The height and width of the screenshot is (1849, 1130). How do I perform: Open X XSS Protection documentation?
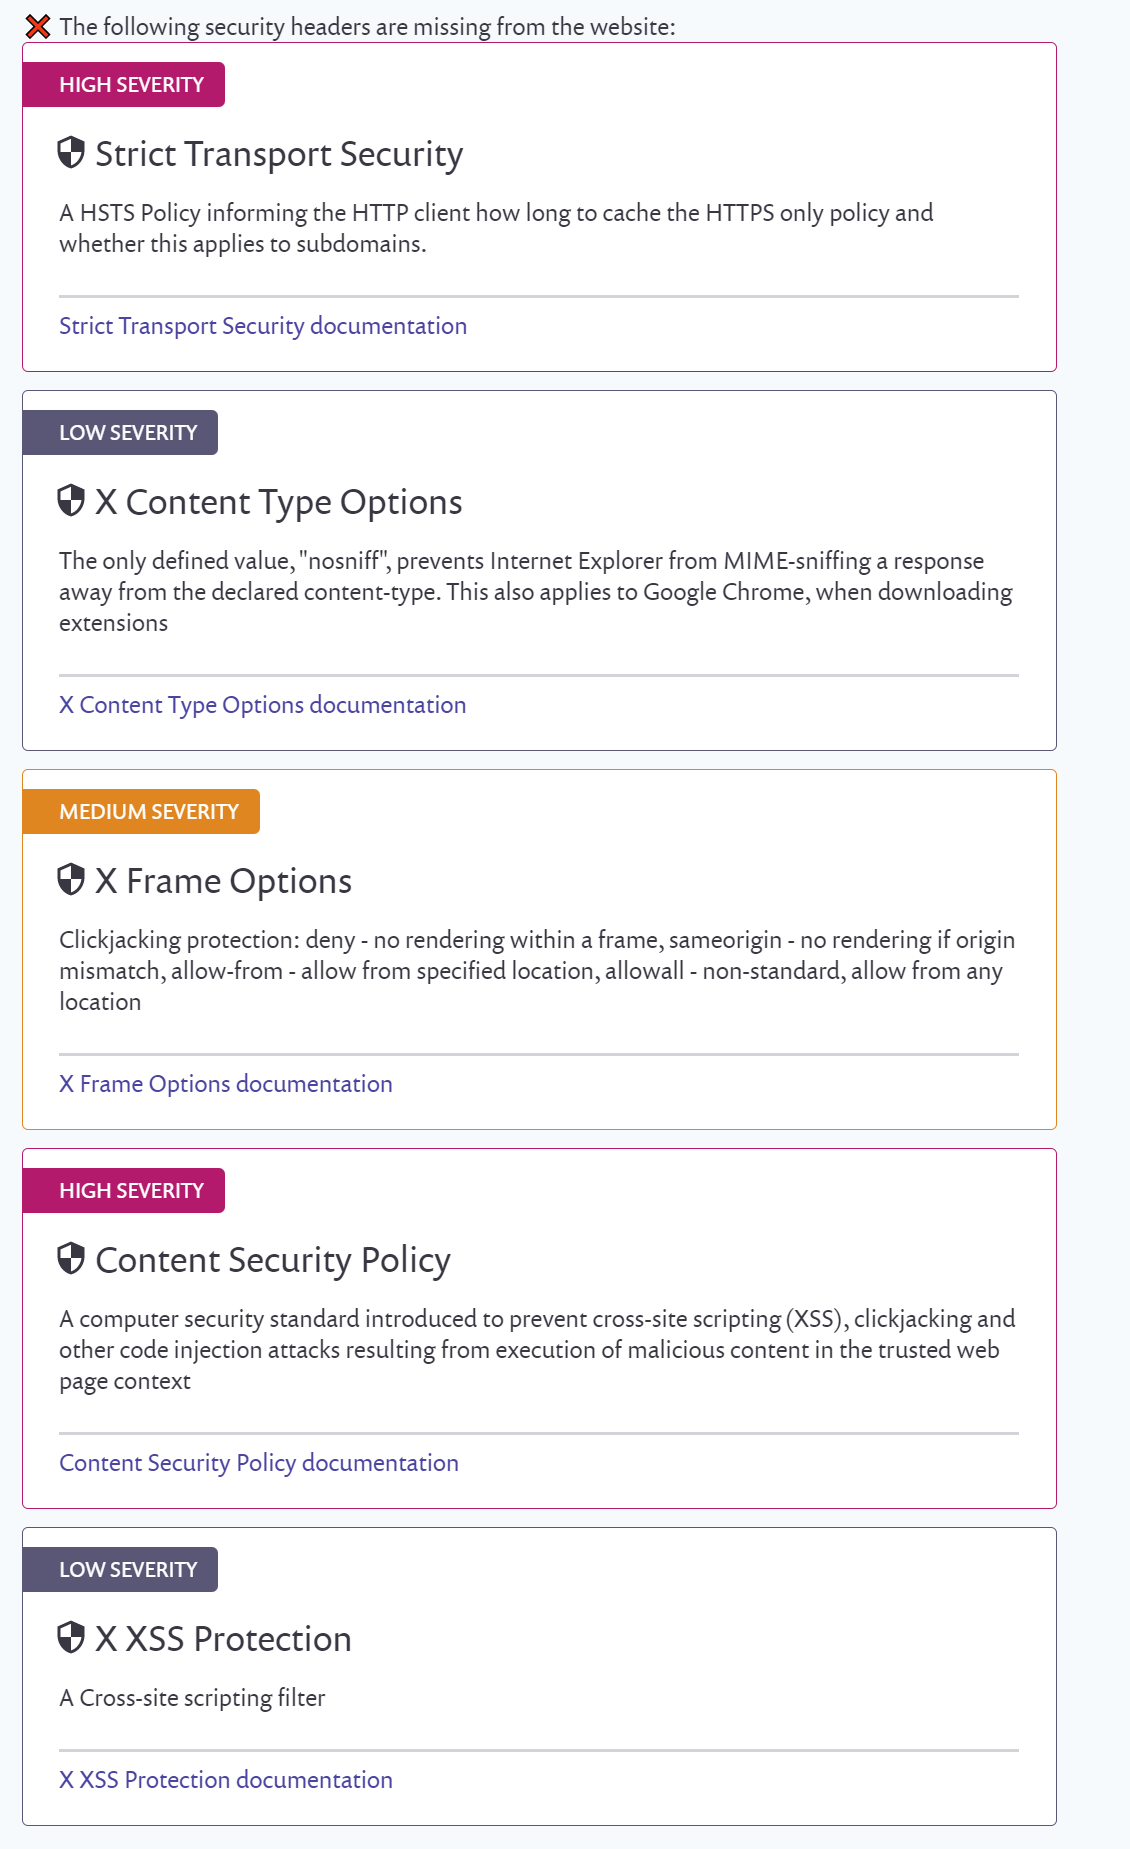click(226, 1780)
